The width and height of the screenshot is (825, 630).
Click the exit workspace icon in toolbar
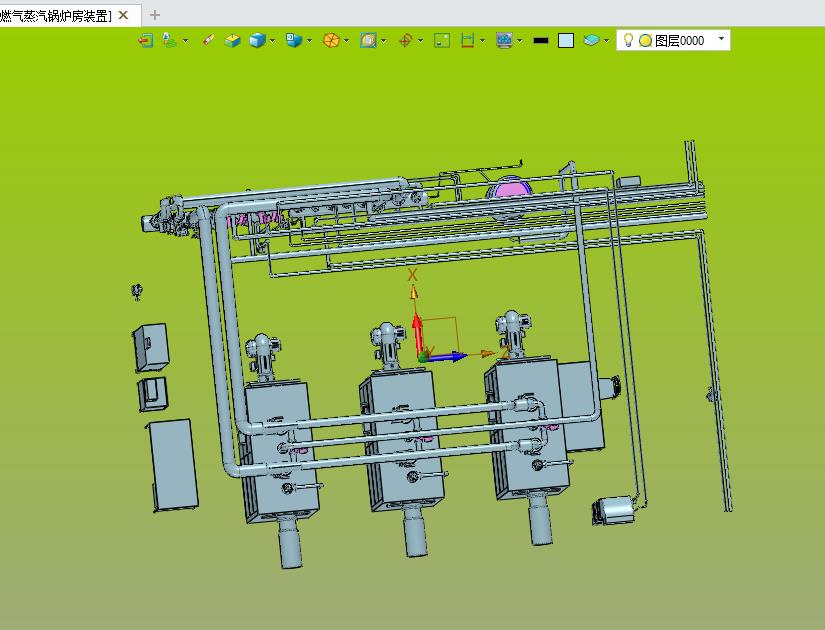click(x=146, y=41)
